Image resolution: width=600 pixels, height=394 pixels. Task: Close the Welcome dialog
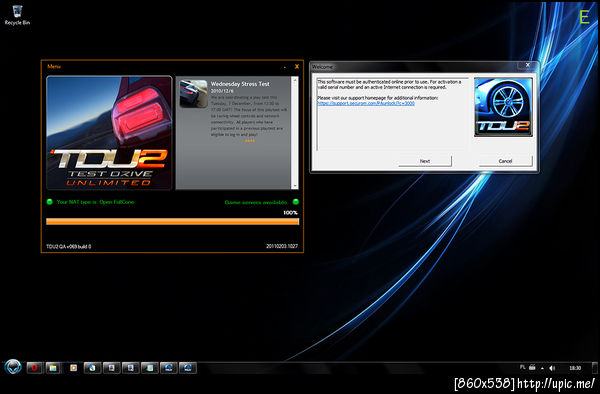[x=527, y=65]
